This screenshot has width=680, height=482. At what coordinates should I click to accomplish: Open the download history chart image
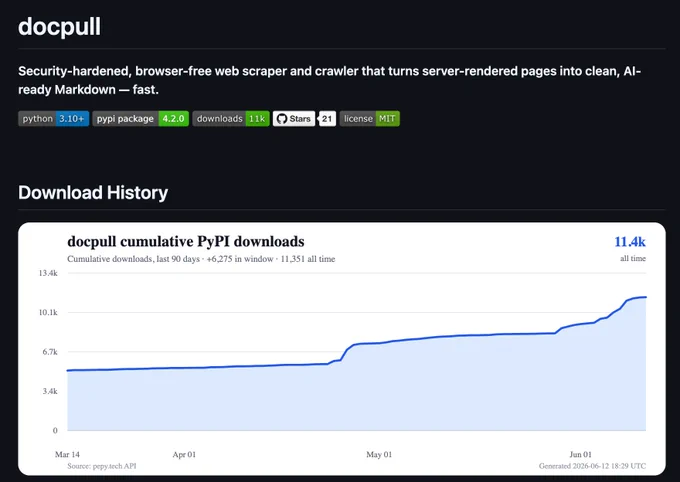pyautogui.click(x=342, y=349)
